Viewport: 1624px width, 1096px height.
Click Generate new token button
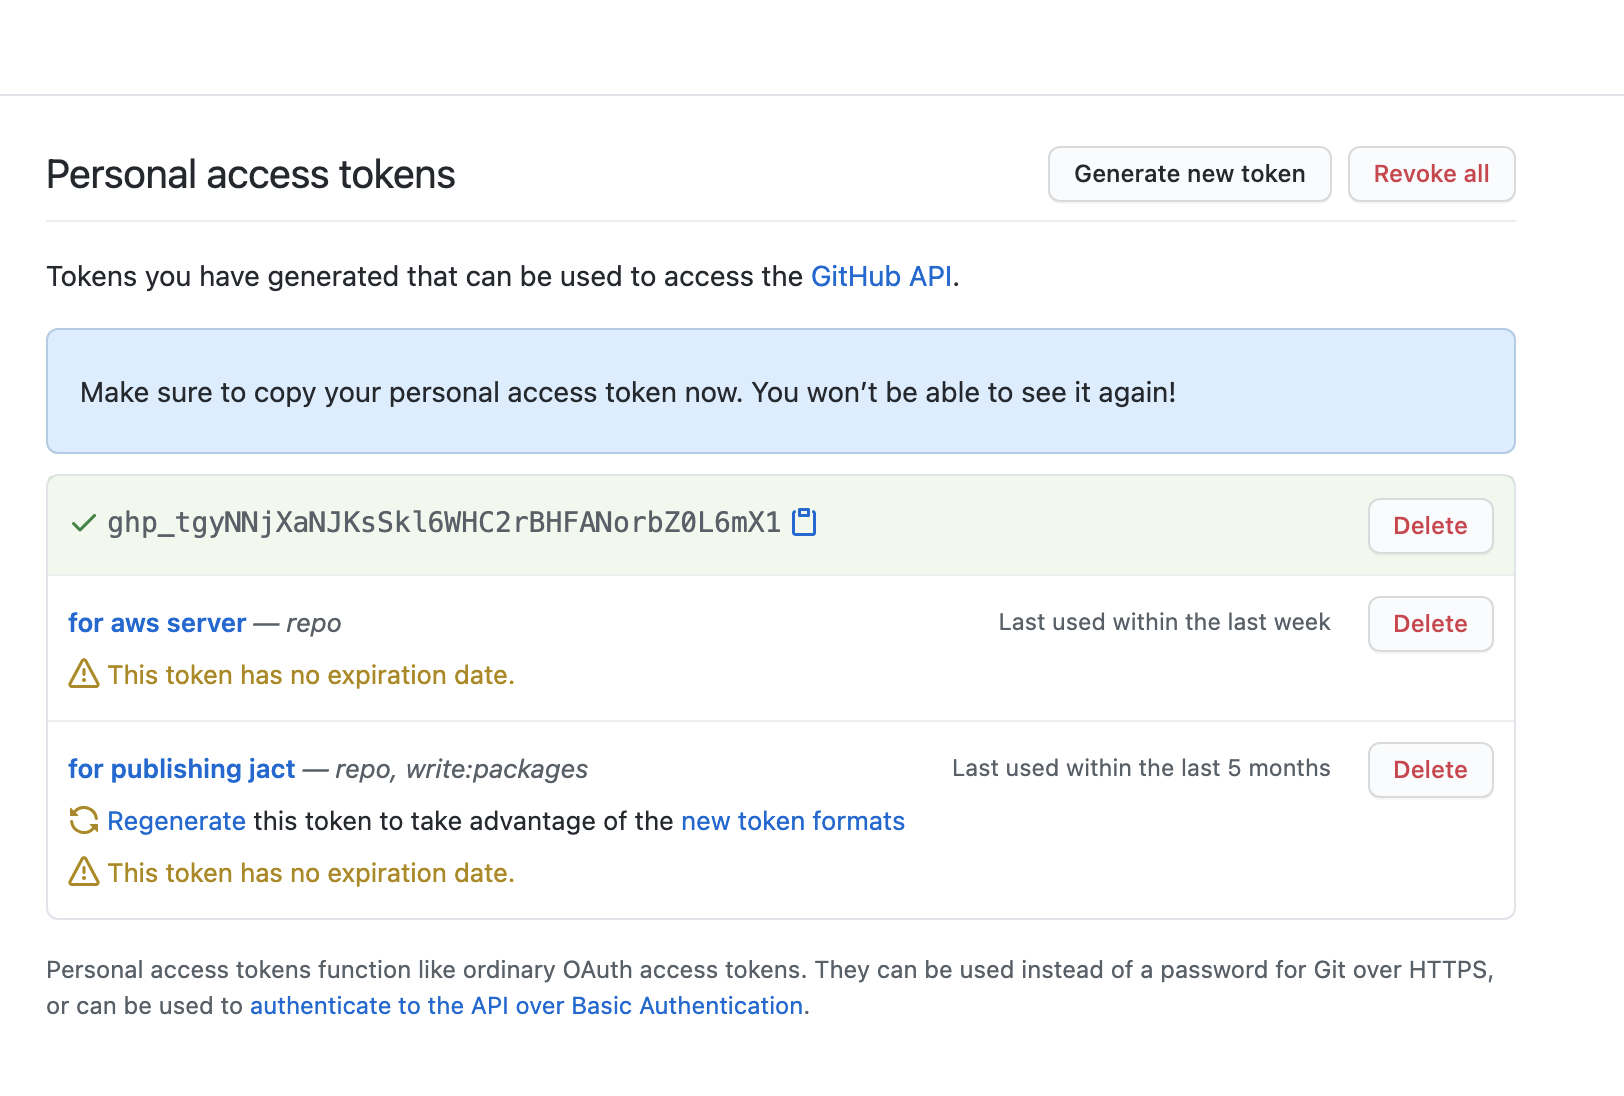pos(1189,174)
